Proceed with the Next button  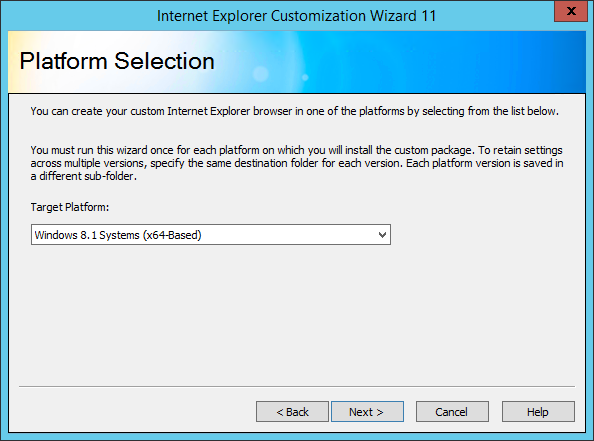pyautogui.click(x=367, y=411)
